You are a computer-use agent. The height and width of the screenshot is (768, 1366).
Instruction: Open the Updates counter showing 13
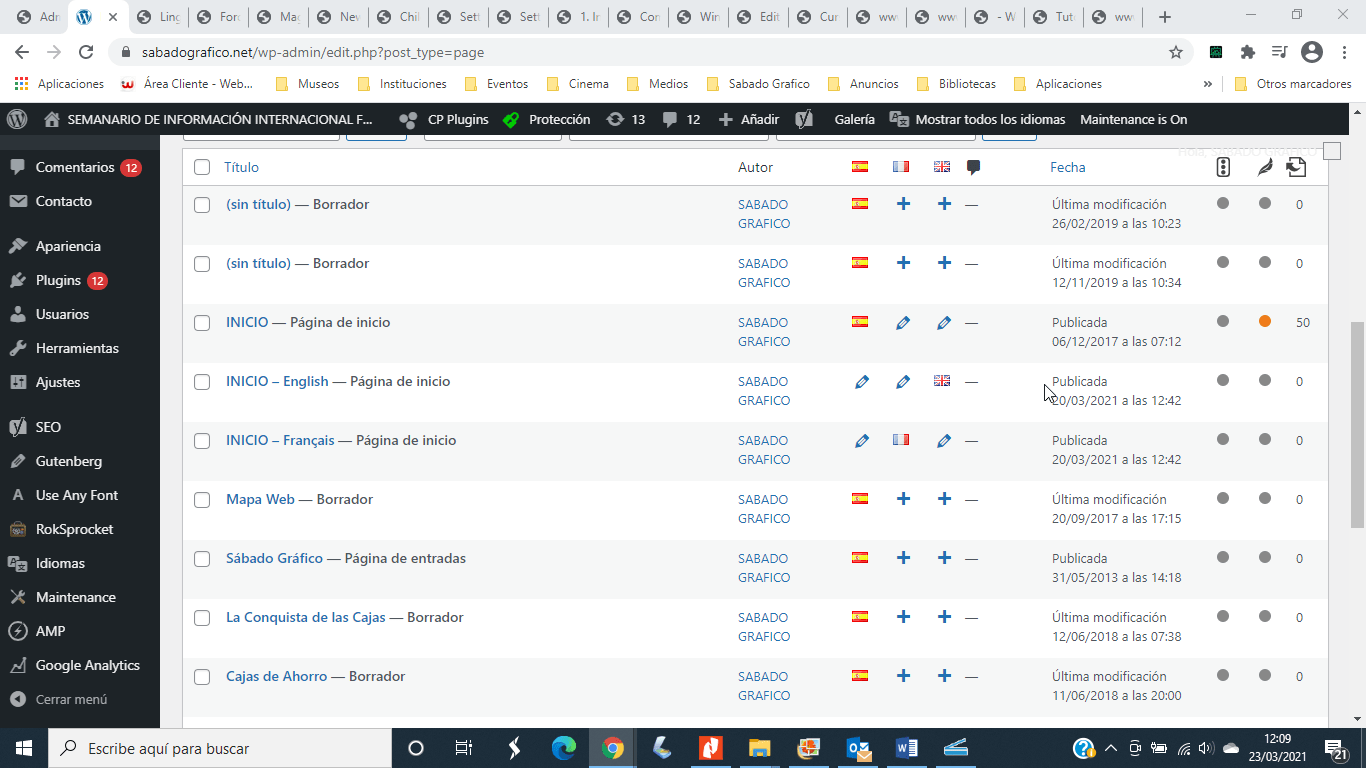626,119
